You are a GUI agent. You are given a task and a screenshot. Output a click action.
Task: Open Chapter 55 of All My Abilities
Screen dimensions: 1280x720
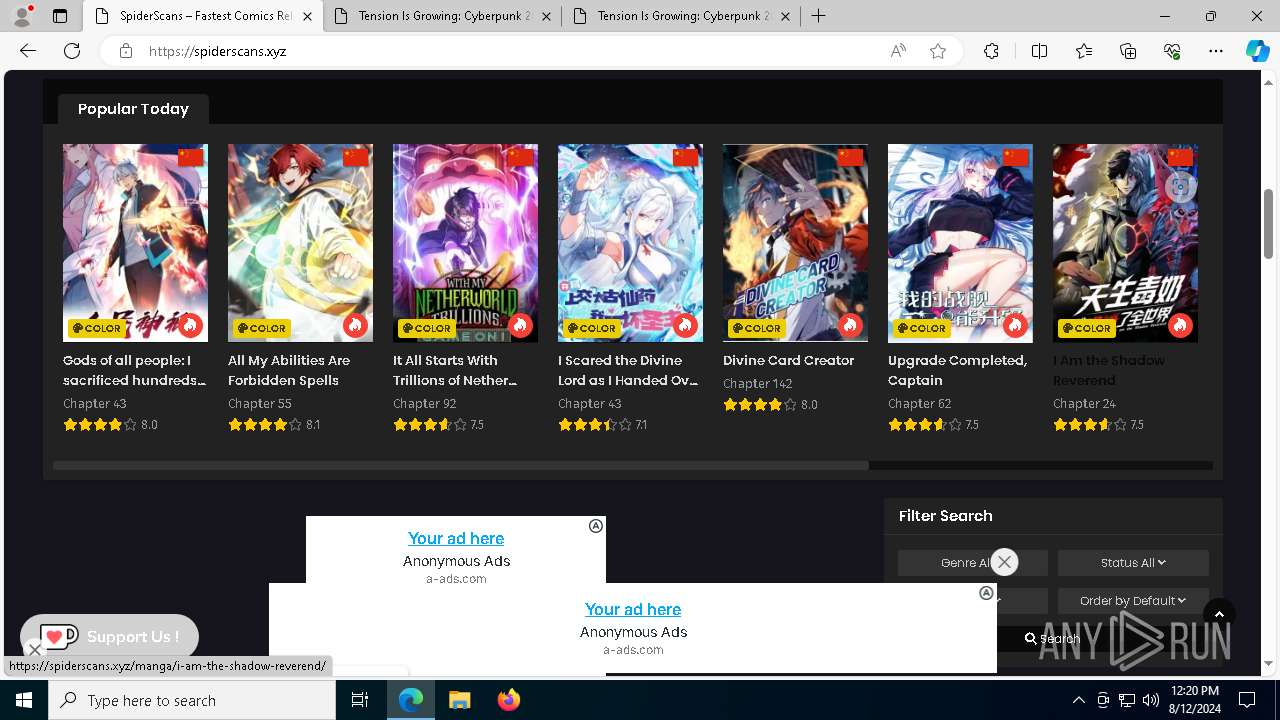(260, 403)
